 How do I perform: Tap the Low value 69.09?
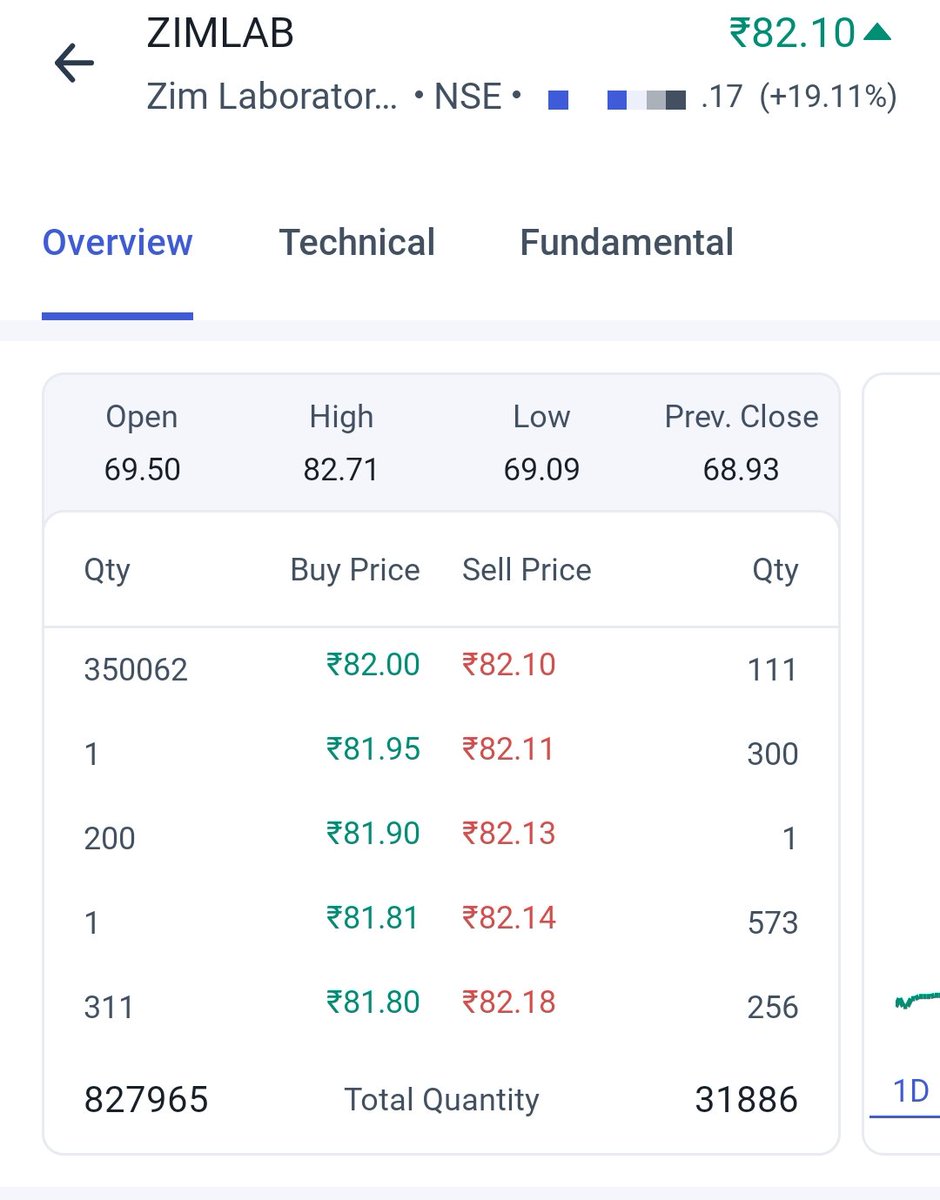click(541, 469)
